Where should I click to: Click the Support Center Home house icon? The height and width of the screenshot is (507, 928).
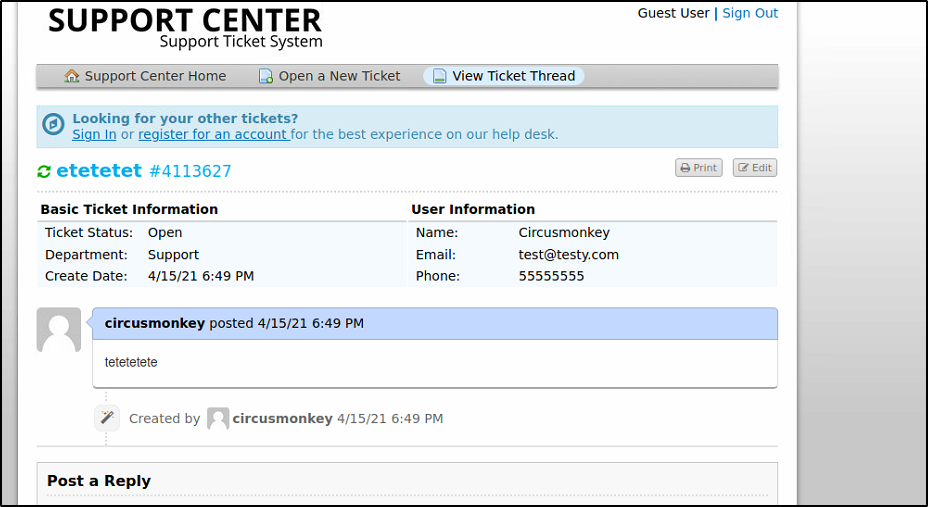click(72, 76)
